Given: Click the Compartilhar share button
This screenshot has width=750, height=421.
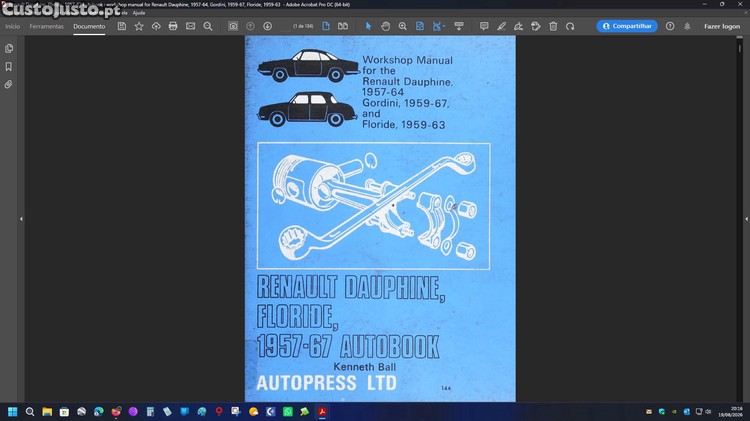Looking at the screenshot, I should click(627, 26).
